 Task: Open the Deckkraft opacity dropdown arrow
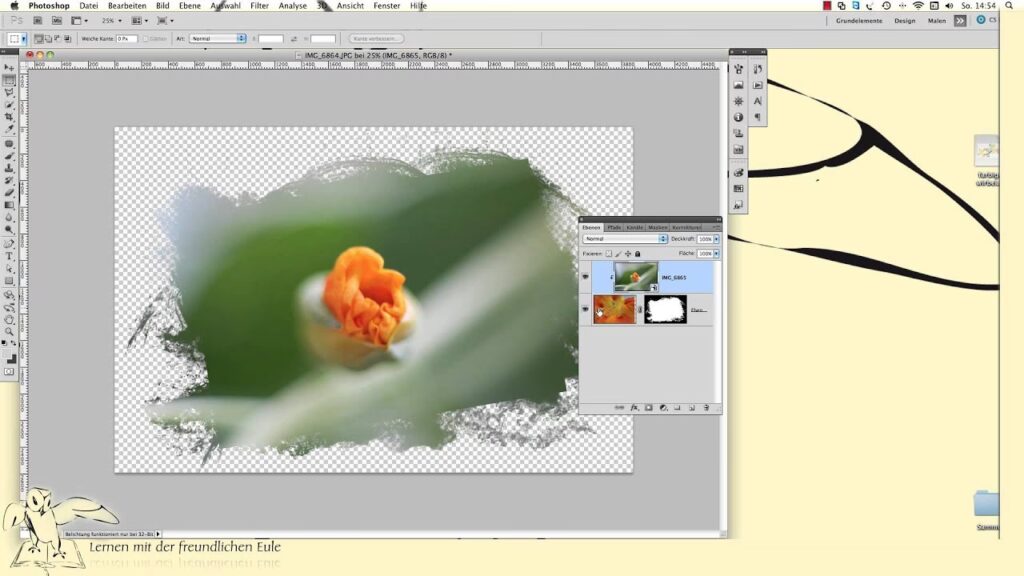pos(716,240)
